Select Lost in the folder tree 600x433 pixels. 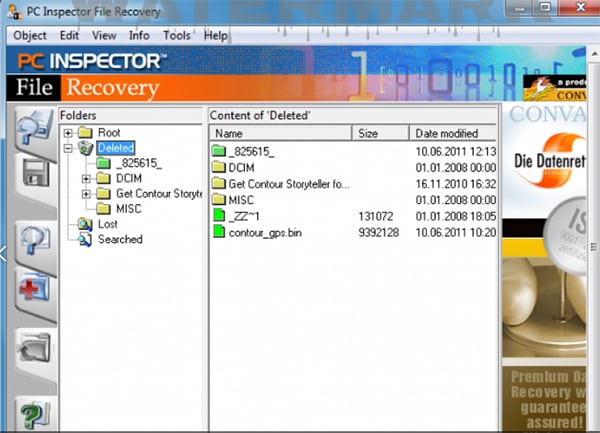(x=108, y=224)
